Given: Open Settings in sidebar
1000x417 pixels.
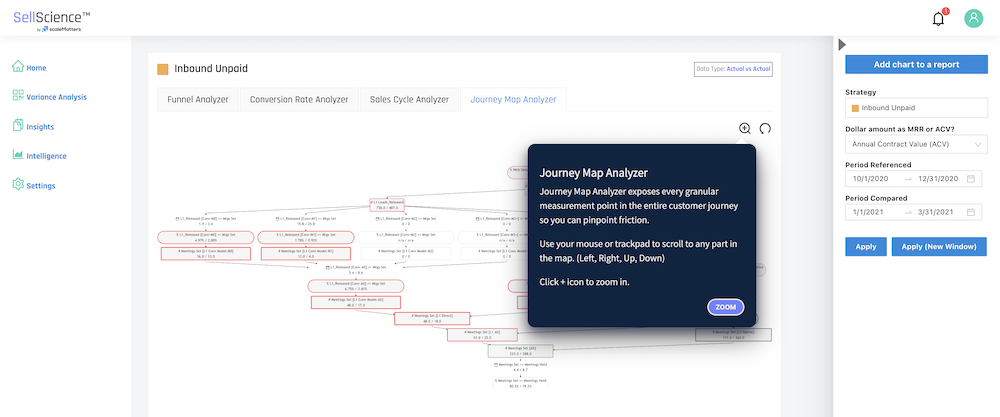Looking at the screenshot, I should [41, 186].
